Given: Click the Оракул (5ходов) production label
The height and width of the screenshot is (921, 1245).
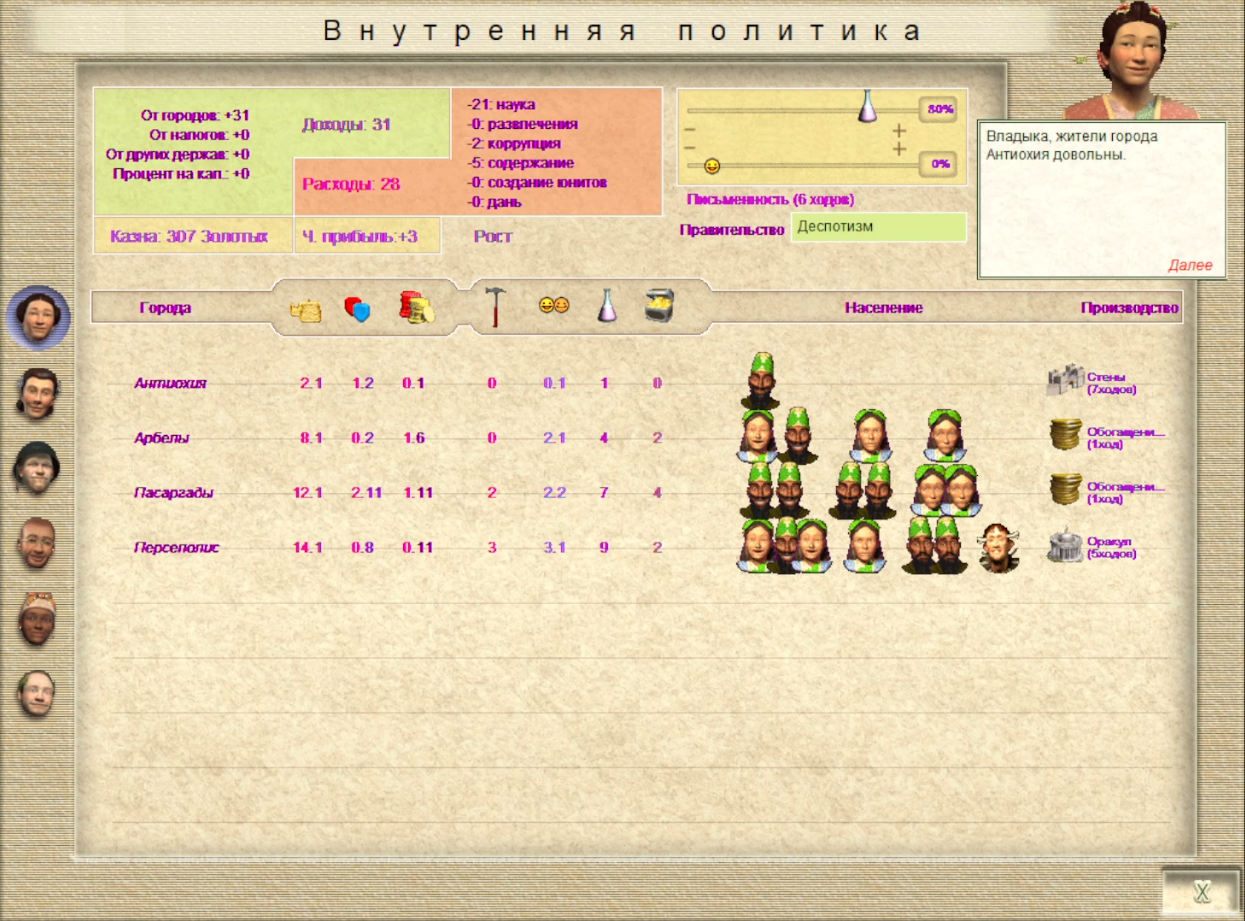Looking at the screenshot, I should [x=1112, y=547].
